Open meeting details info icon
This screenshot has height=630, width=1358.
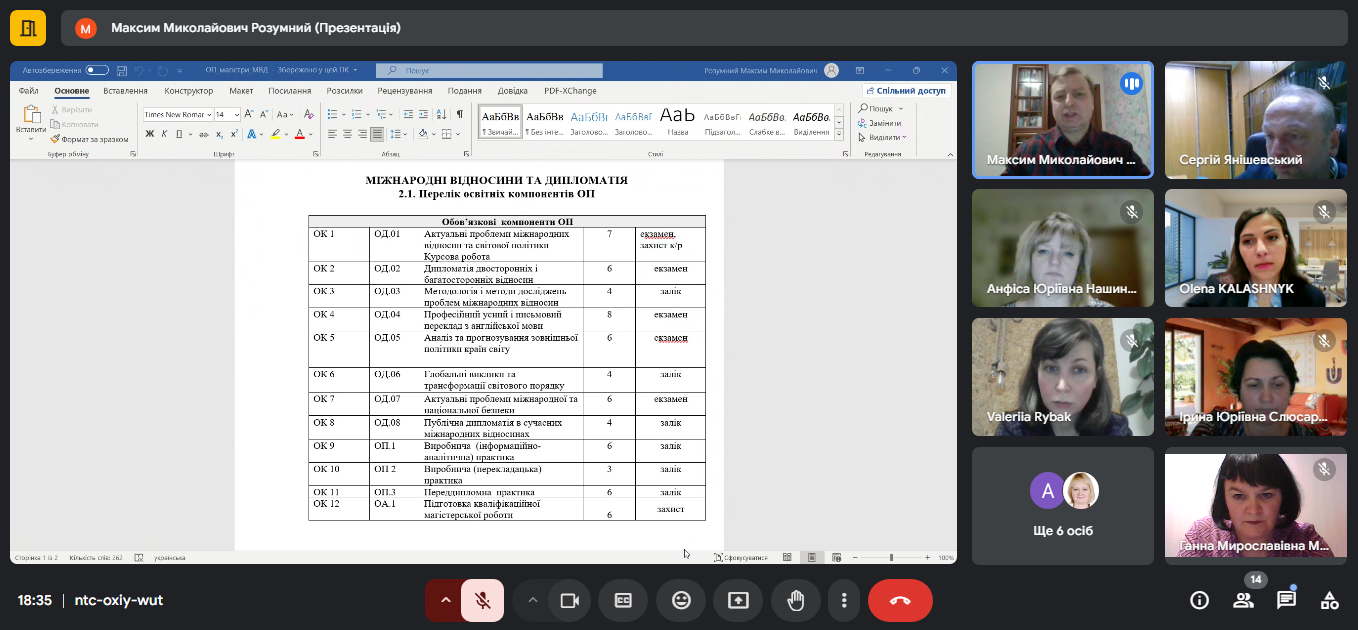(x=1199, y=600)
